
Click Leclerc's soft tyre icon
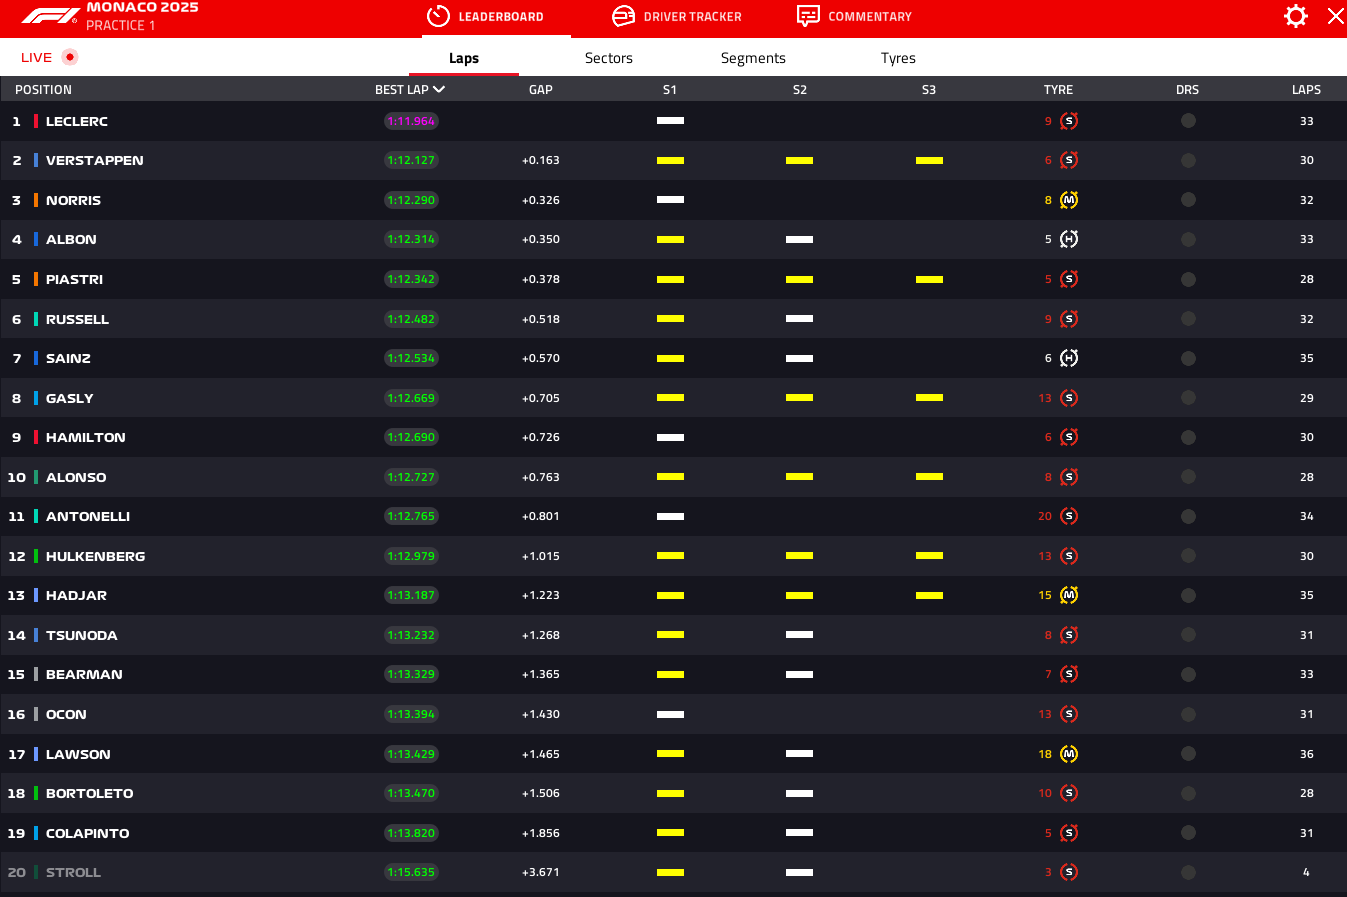(1069, 121)
